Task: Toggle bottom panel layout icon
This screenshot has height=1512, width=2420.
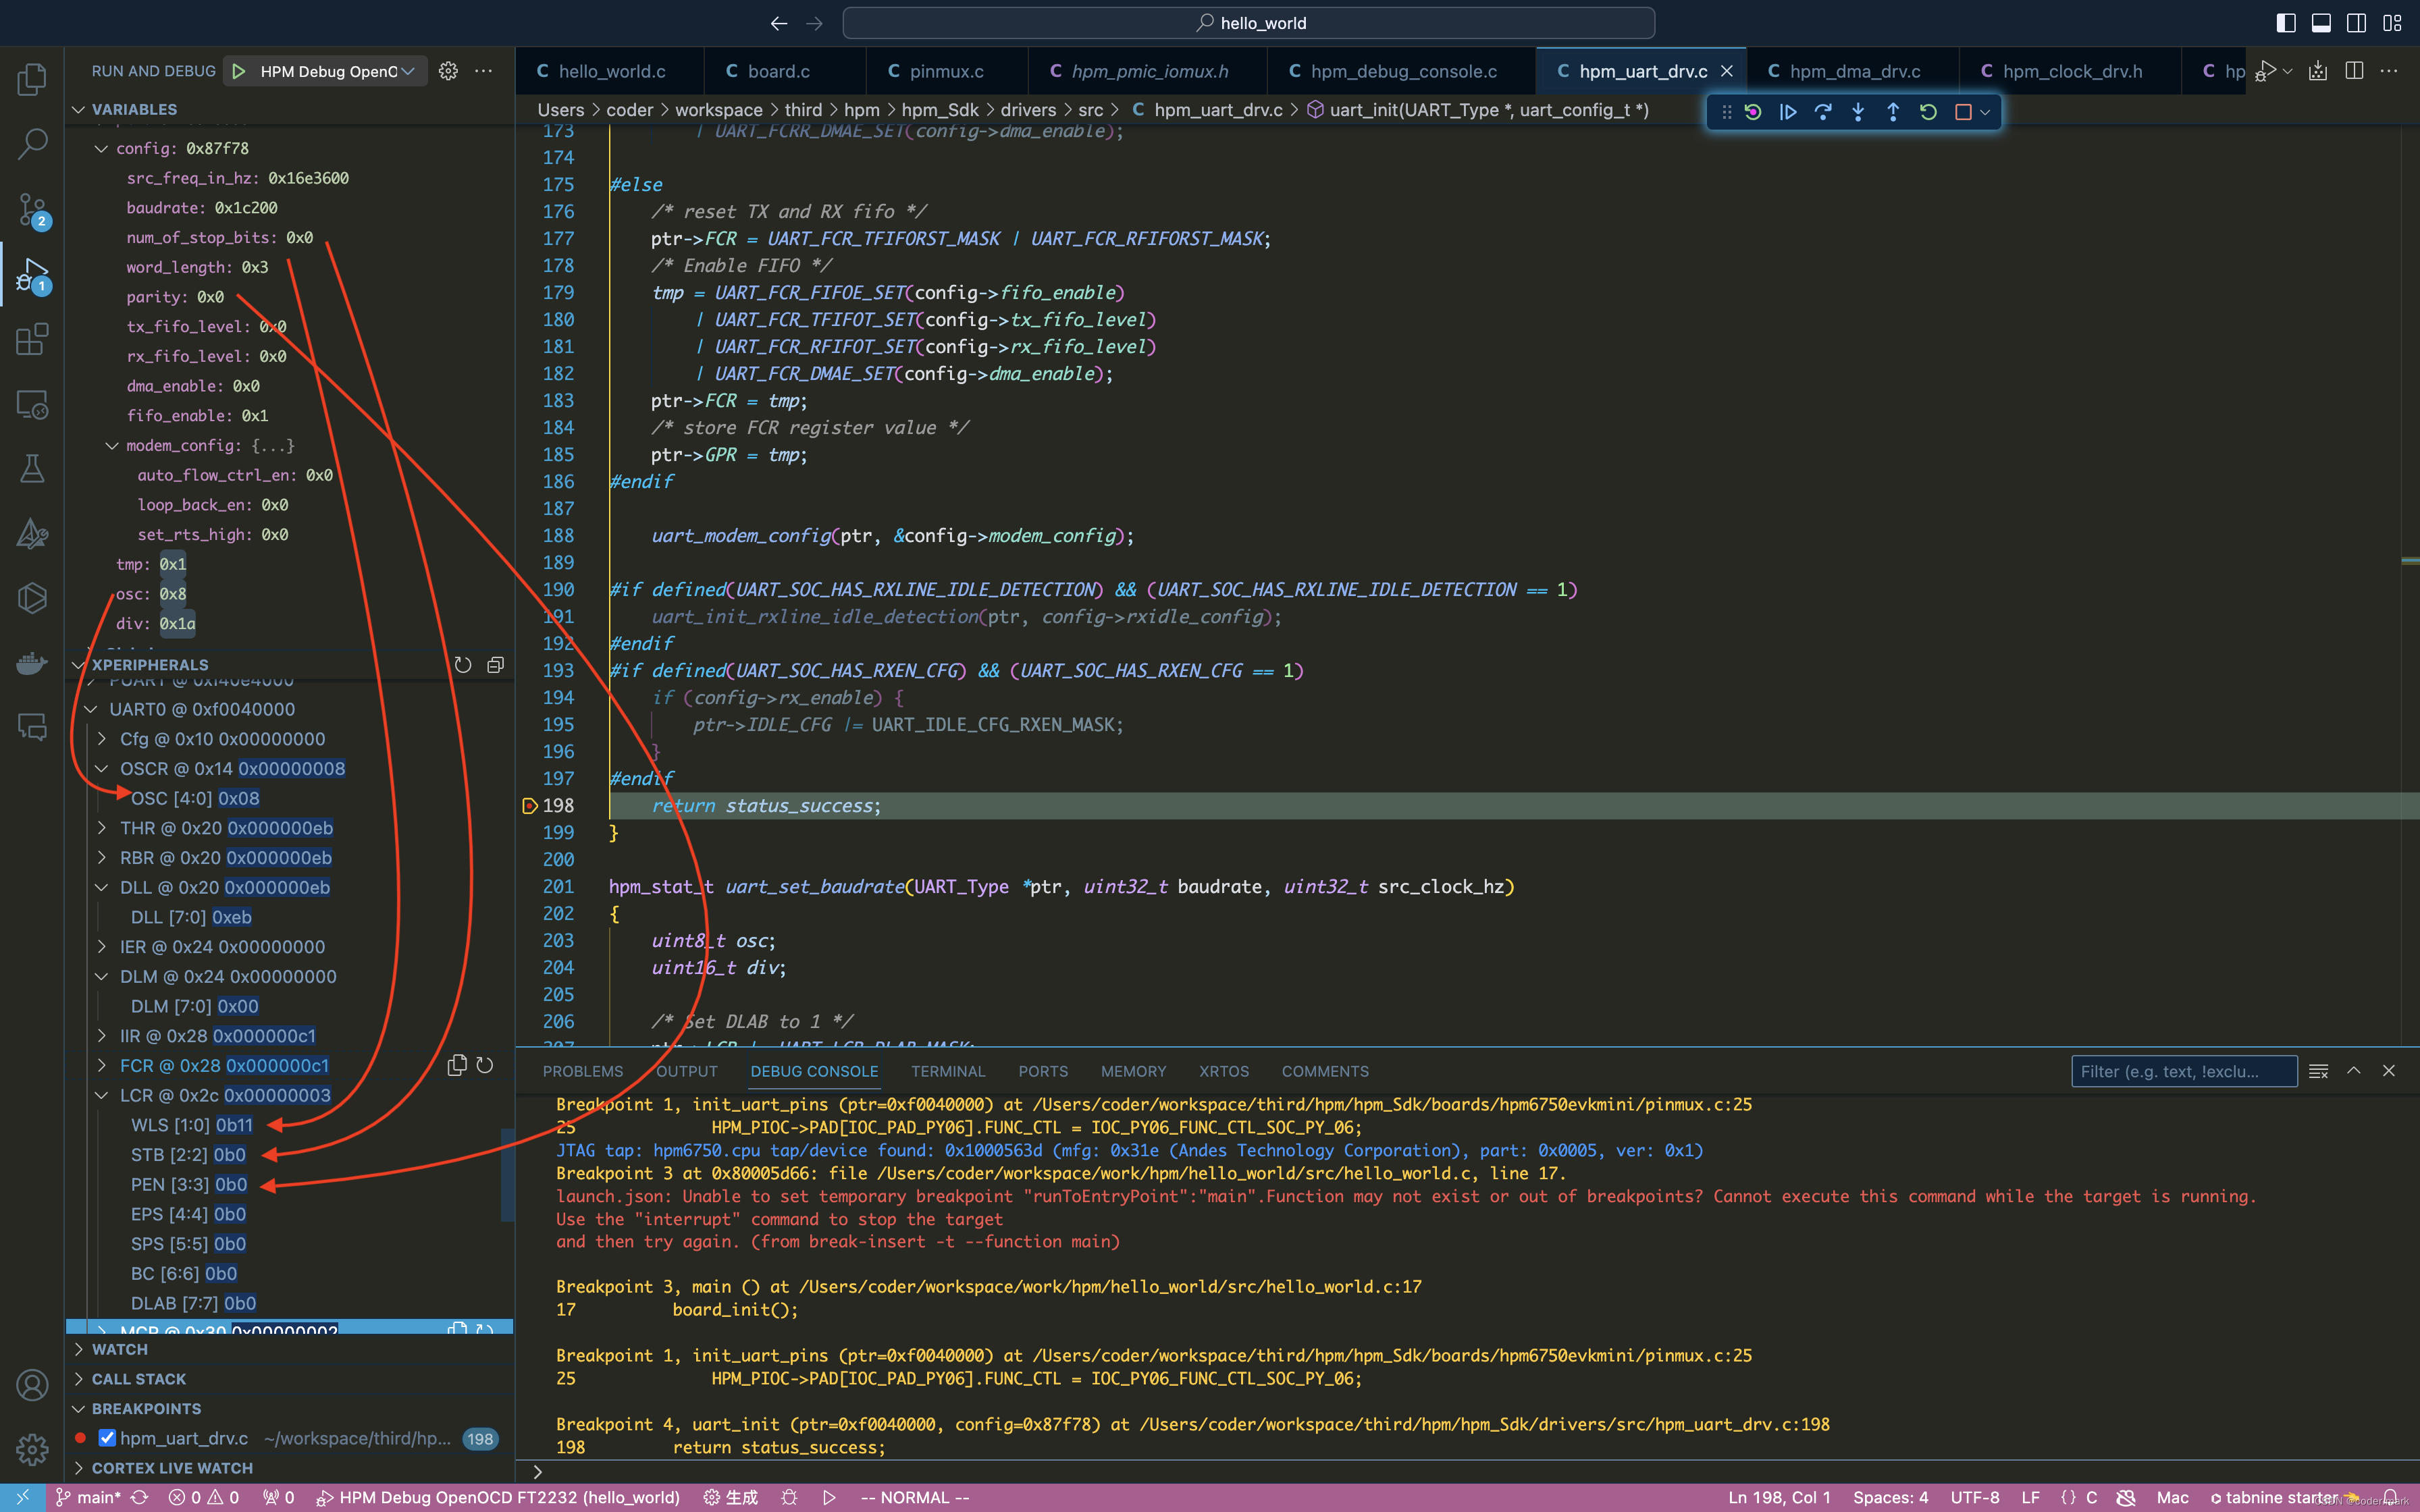Action: click(x=2321, y=23)
